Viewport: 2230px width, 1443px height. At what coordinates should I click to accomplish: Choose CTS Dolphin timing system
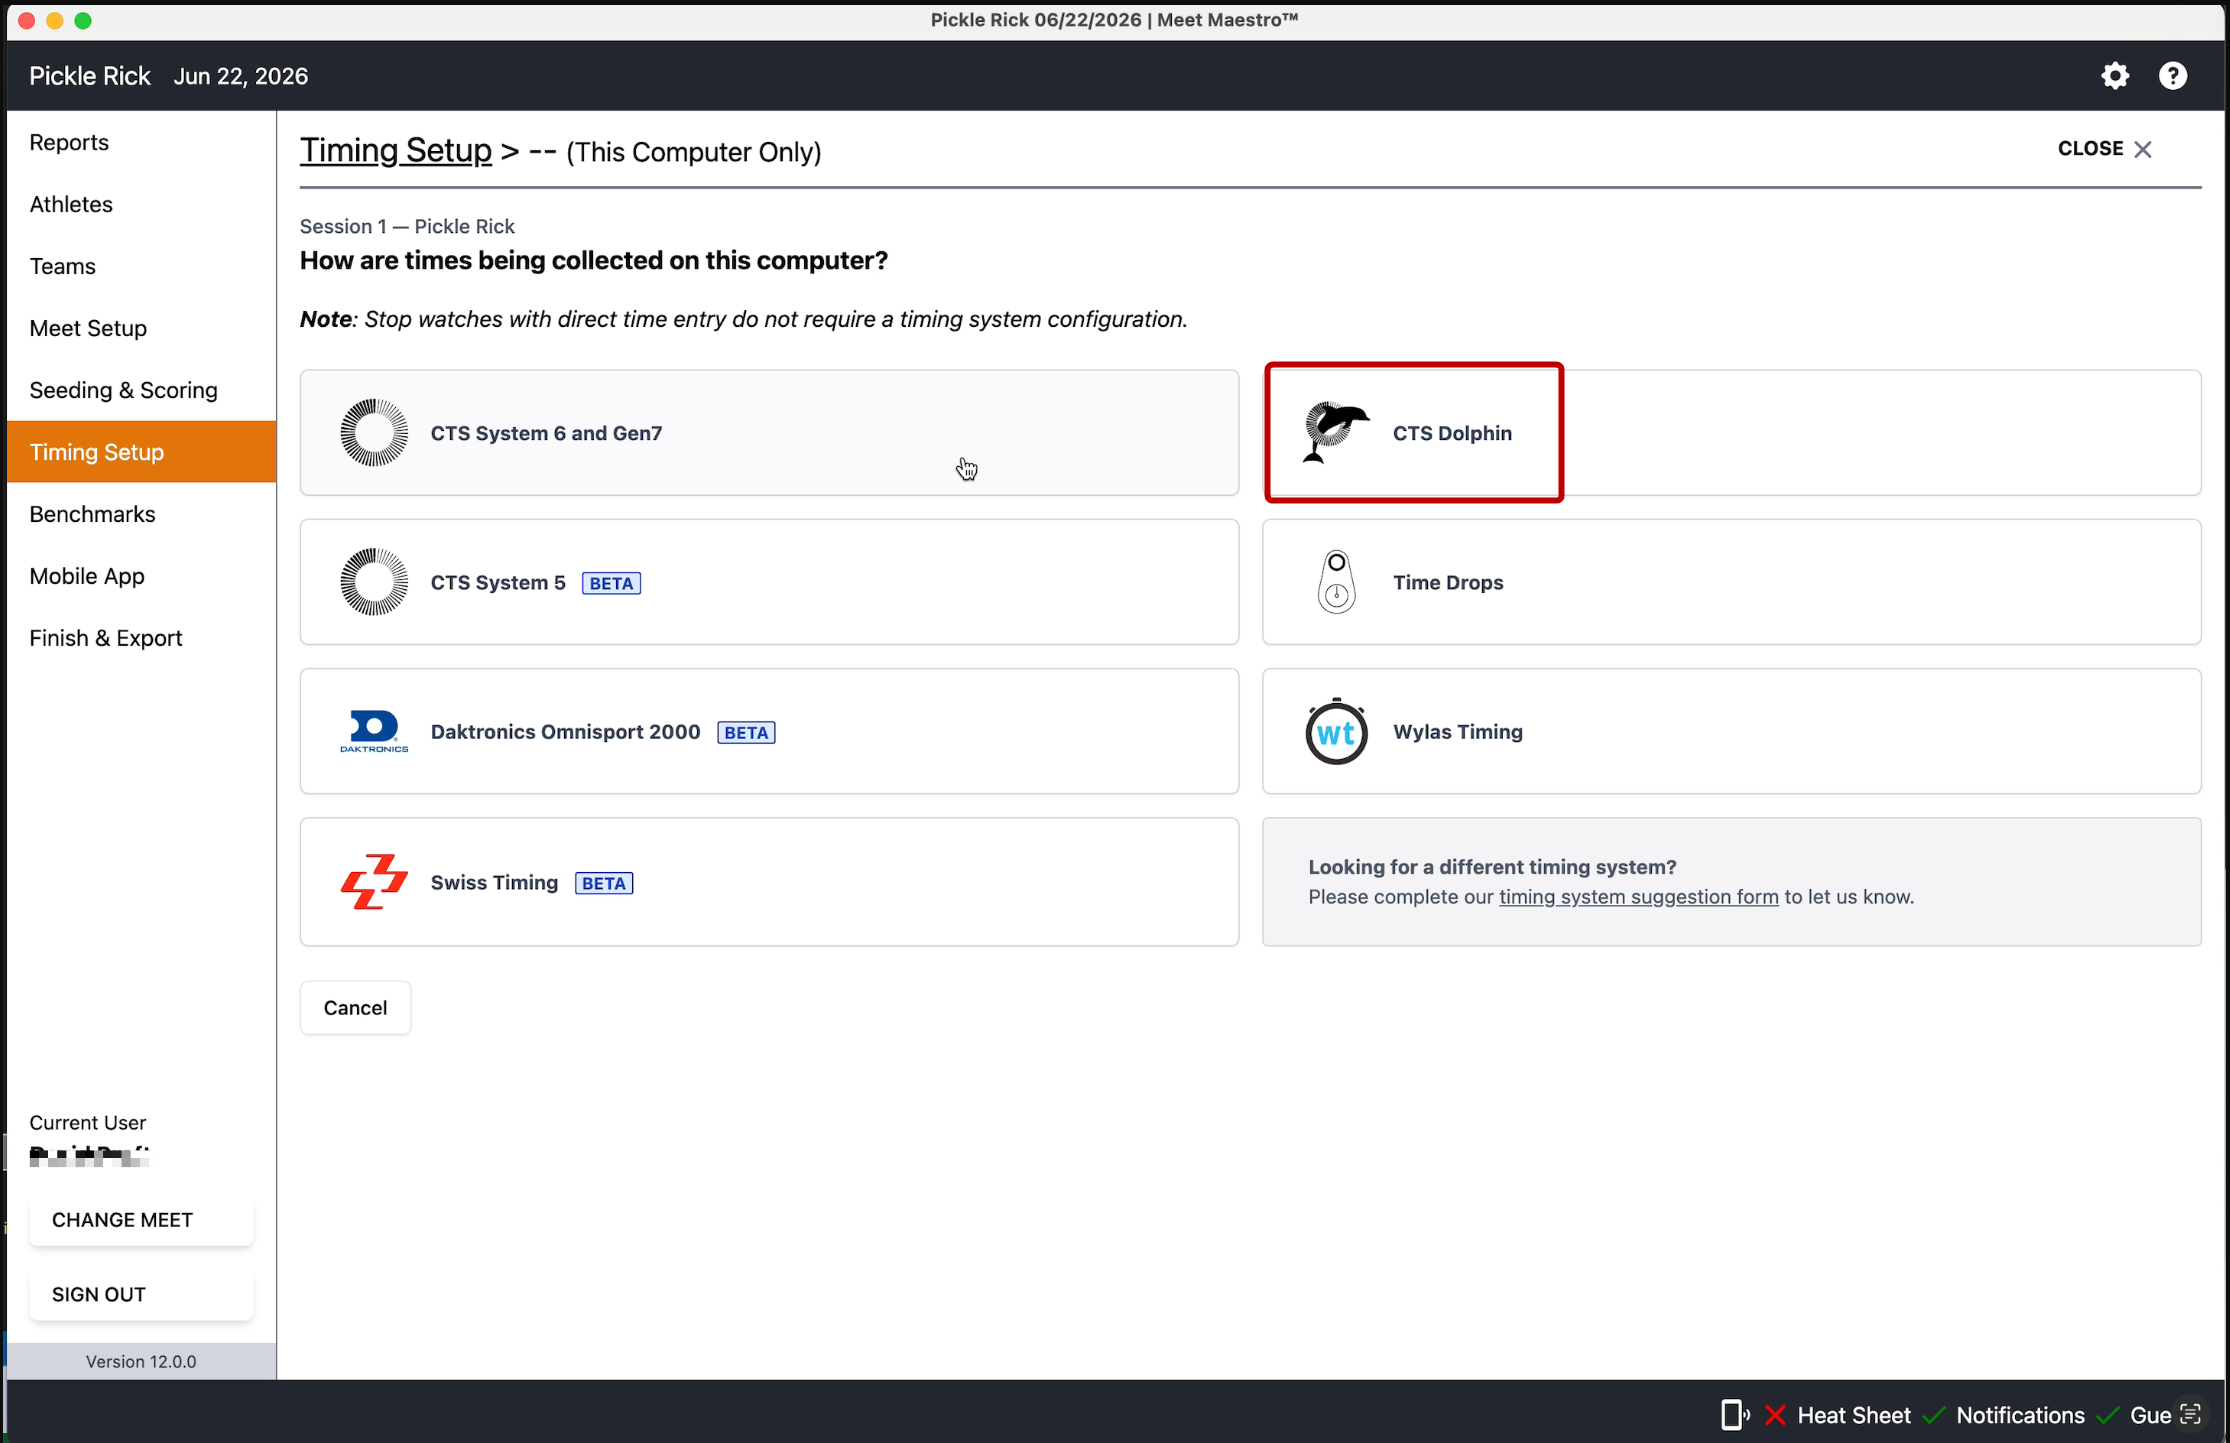coord(1731,433)
